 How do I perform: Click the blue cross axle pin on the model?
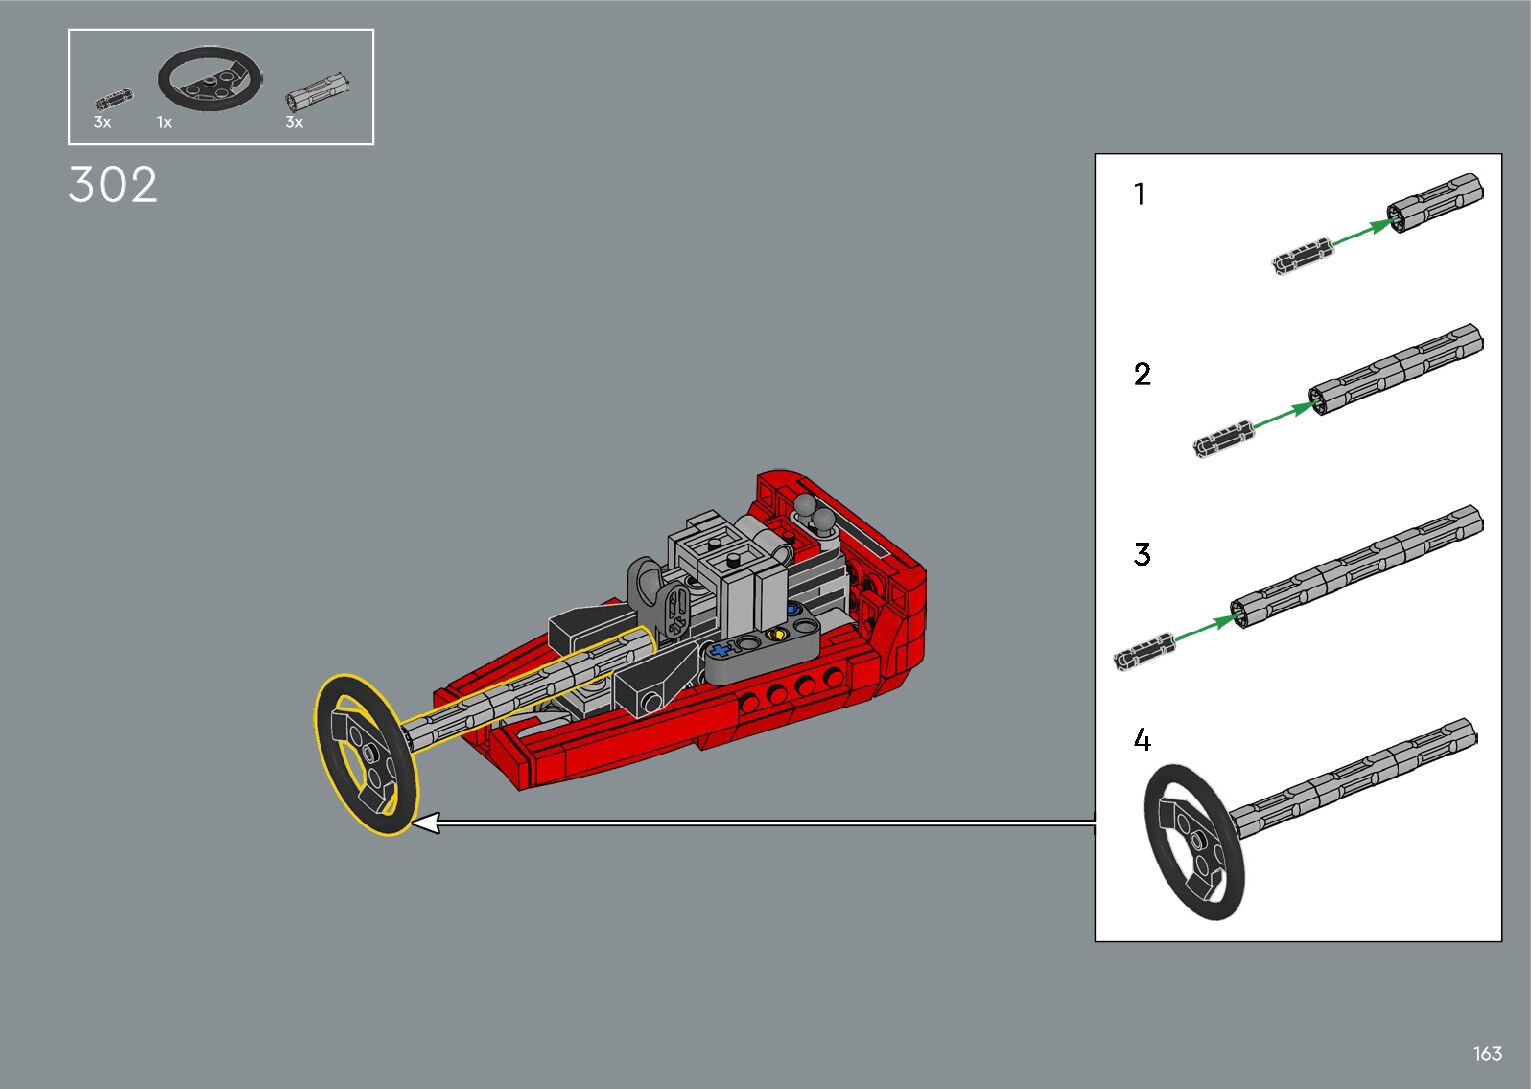(719, 650)
